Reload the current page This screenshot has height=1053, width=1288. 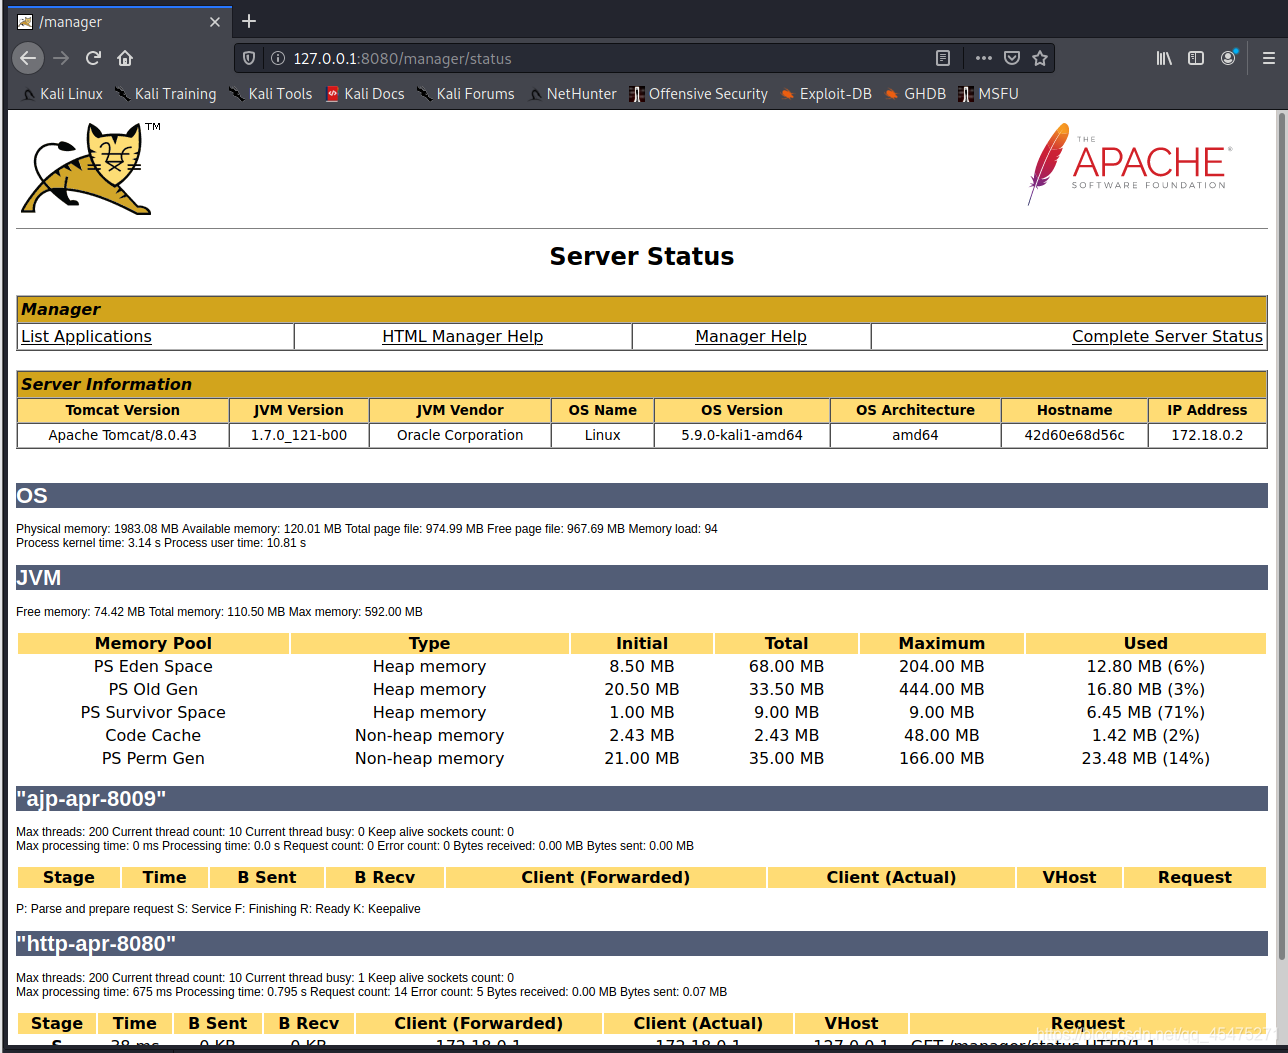(x=93, y=58)
